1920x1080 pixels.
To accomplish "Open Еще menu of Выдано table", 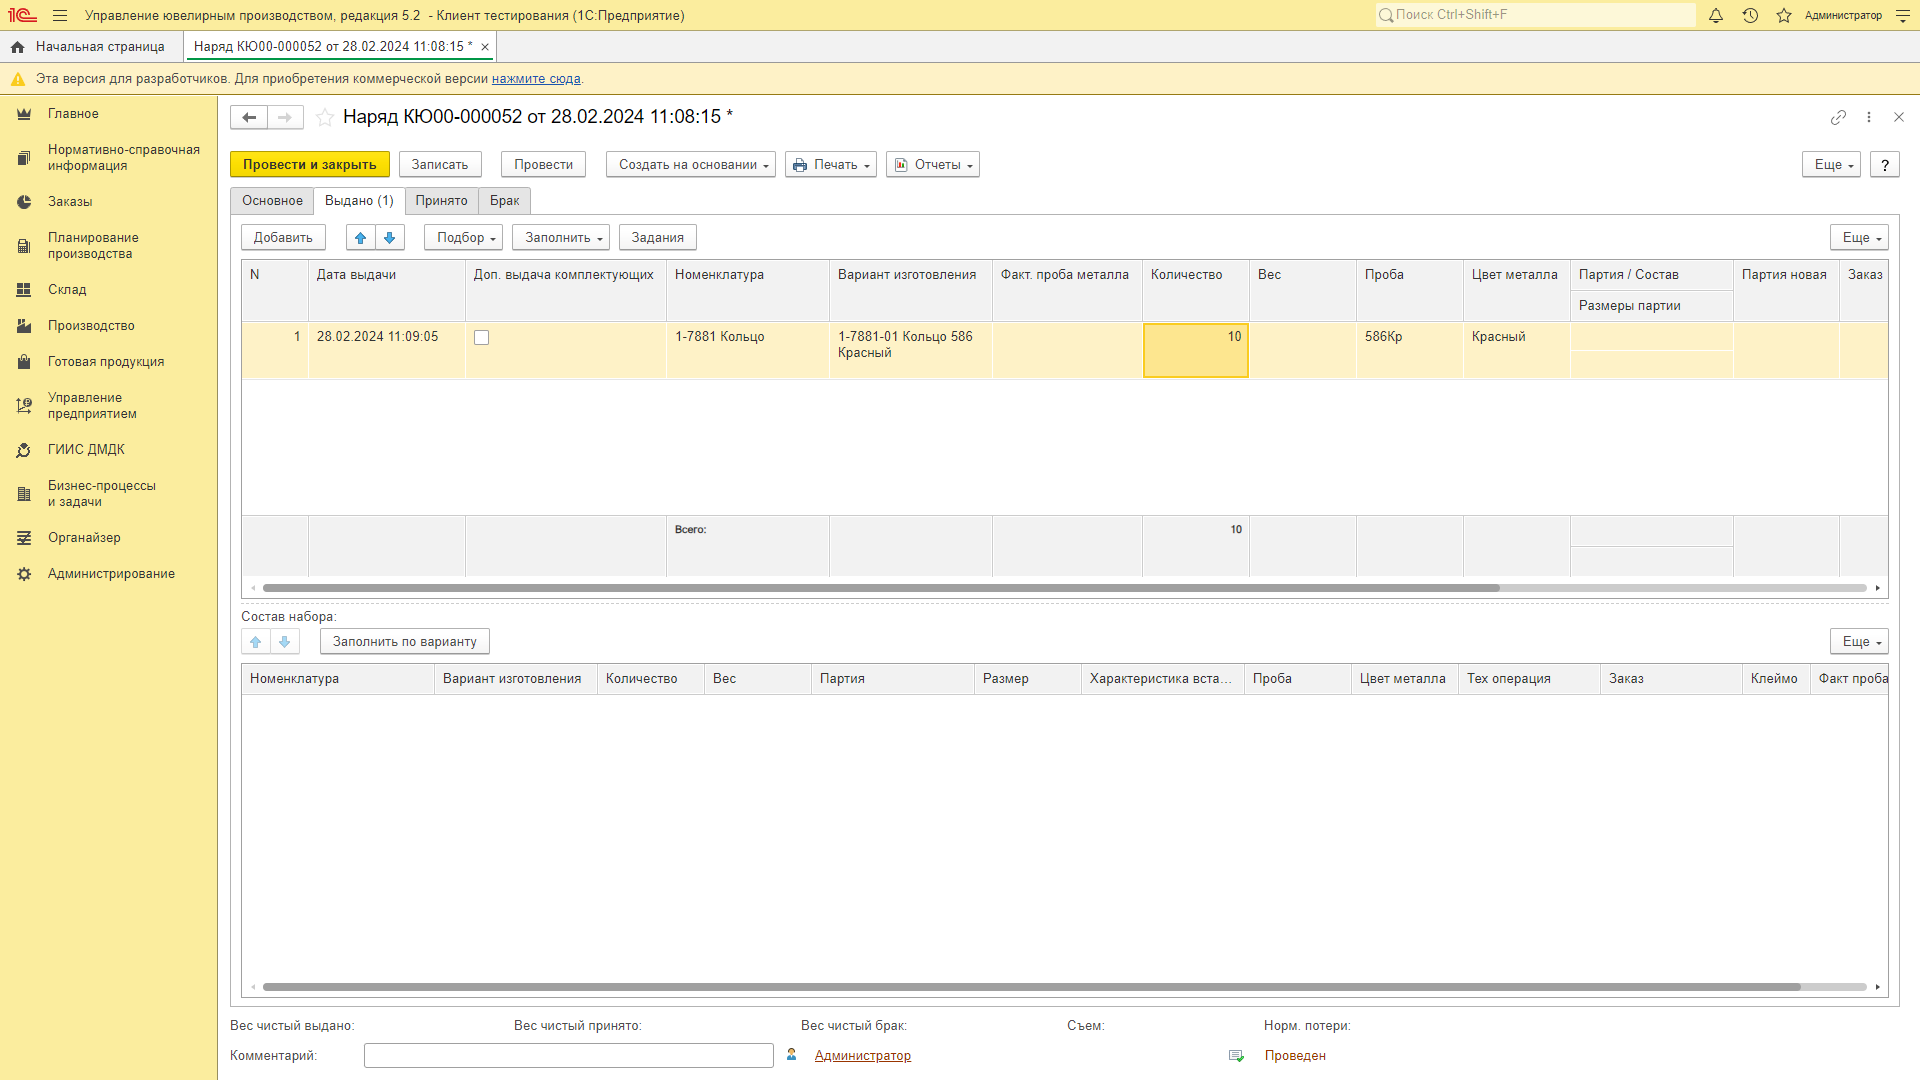I will point(1859,237).
